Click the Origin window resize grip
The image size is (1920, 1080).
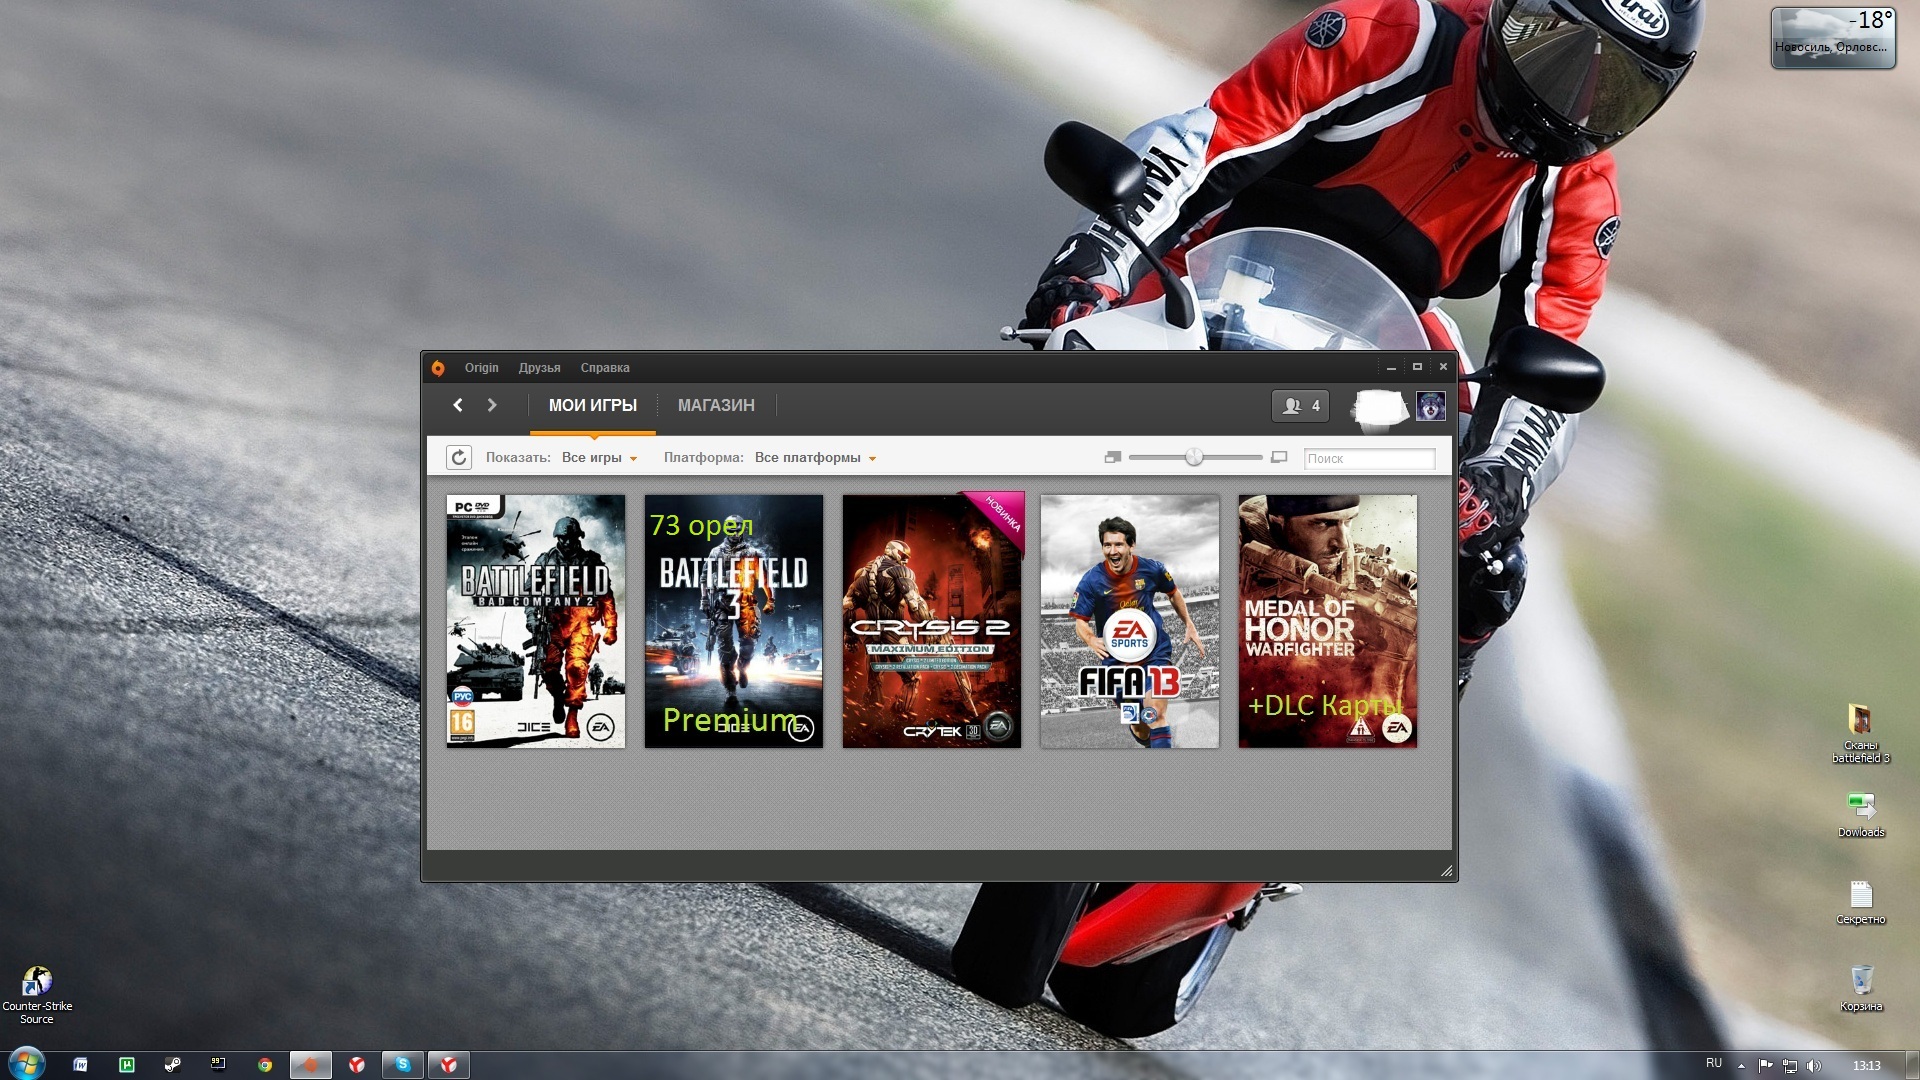1446,871
